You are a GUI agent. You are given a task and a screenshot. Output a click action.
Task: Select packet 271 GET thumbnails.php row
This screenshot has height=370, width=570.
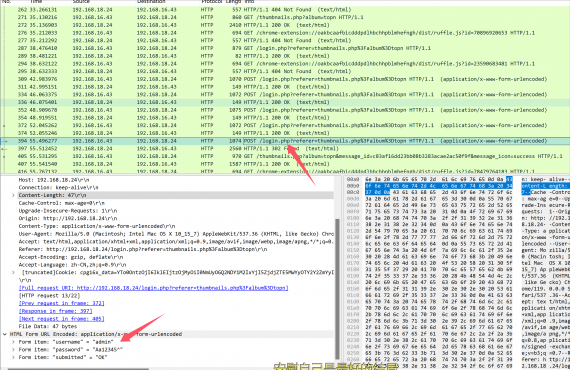(x=285, y=17)
